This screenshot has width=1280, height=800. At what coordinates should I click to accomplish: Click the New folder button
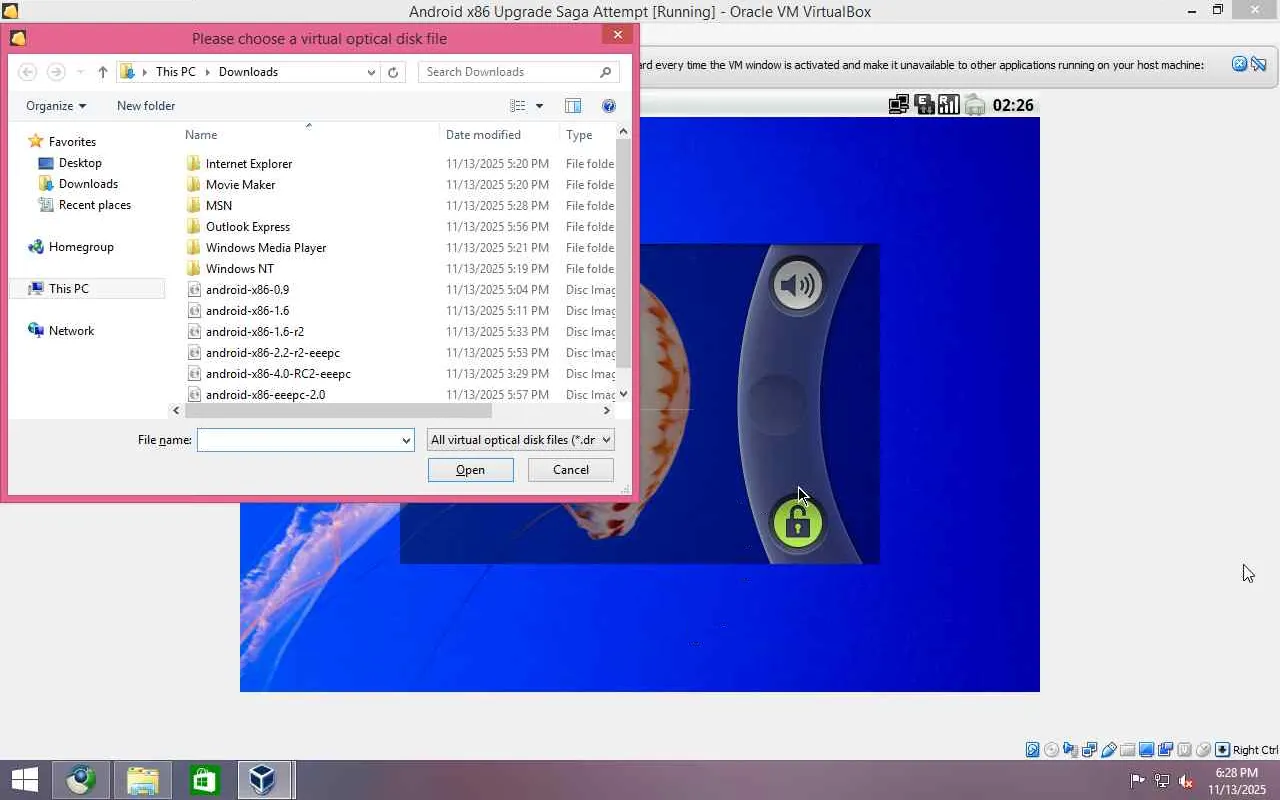(x=146, y=106)
